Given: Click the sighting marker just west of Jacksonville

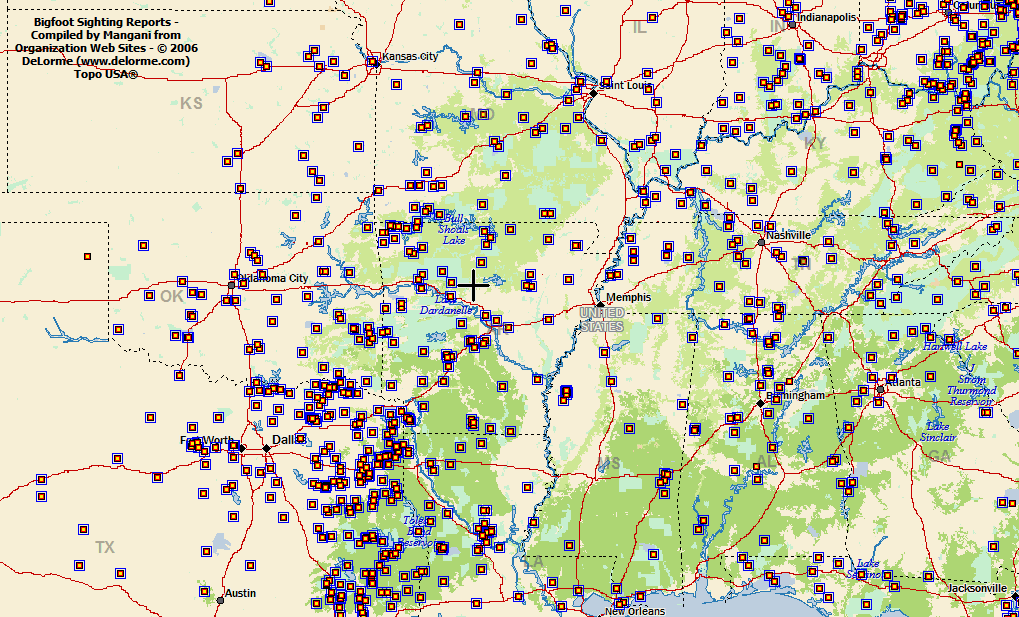Looking at the screenshot, I should 929,576.
